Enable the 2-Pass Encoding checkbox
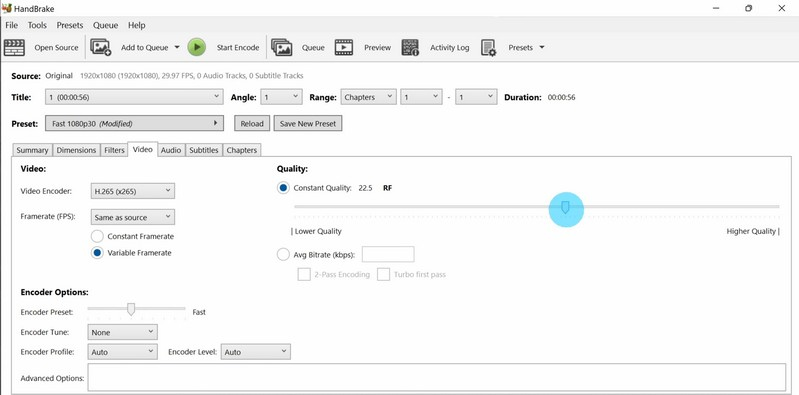This screenshot has width=799, height=395. tap(304, 274)
